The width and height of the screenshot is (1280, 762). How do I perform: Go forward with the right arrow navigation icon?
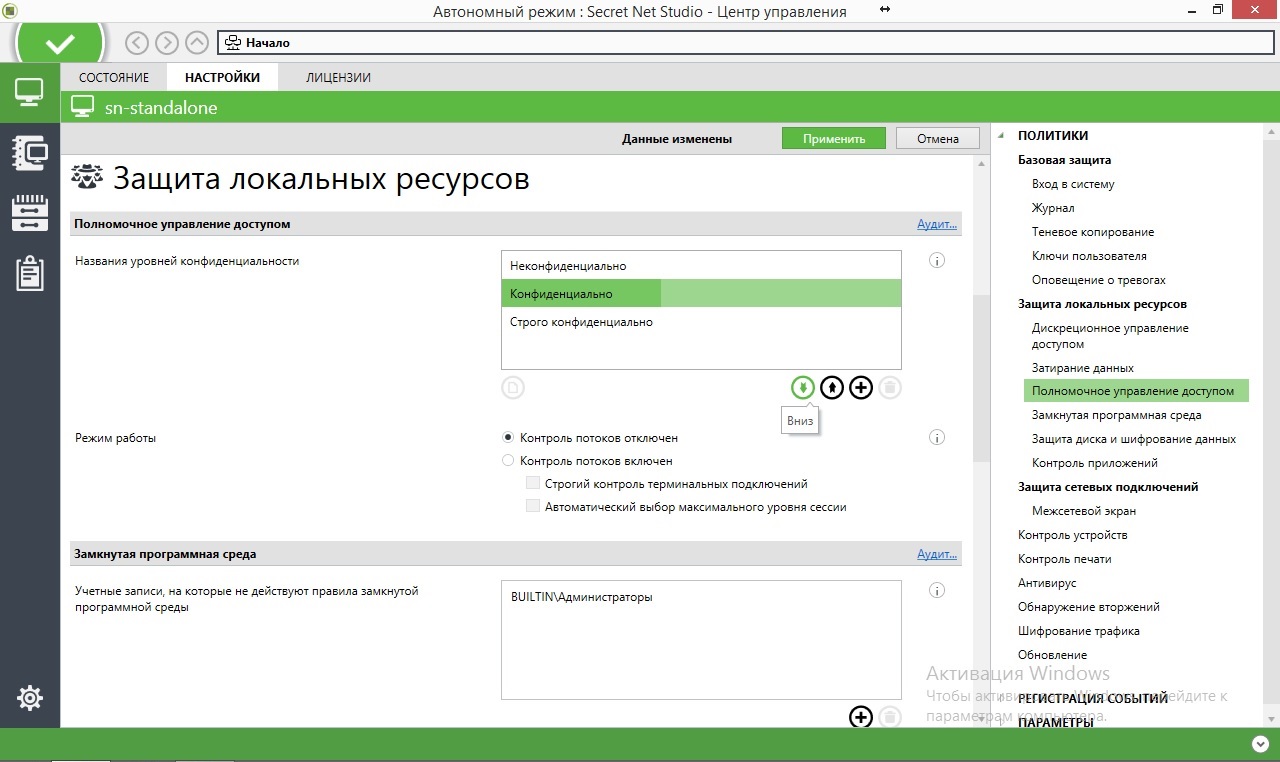(x=167, y=43)
